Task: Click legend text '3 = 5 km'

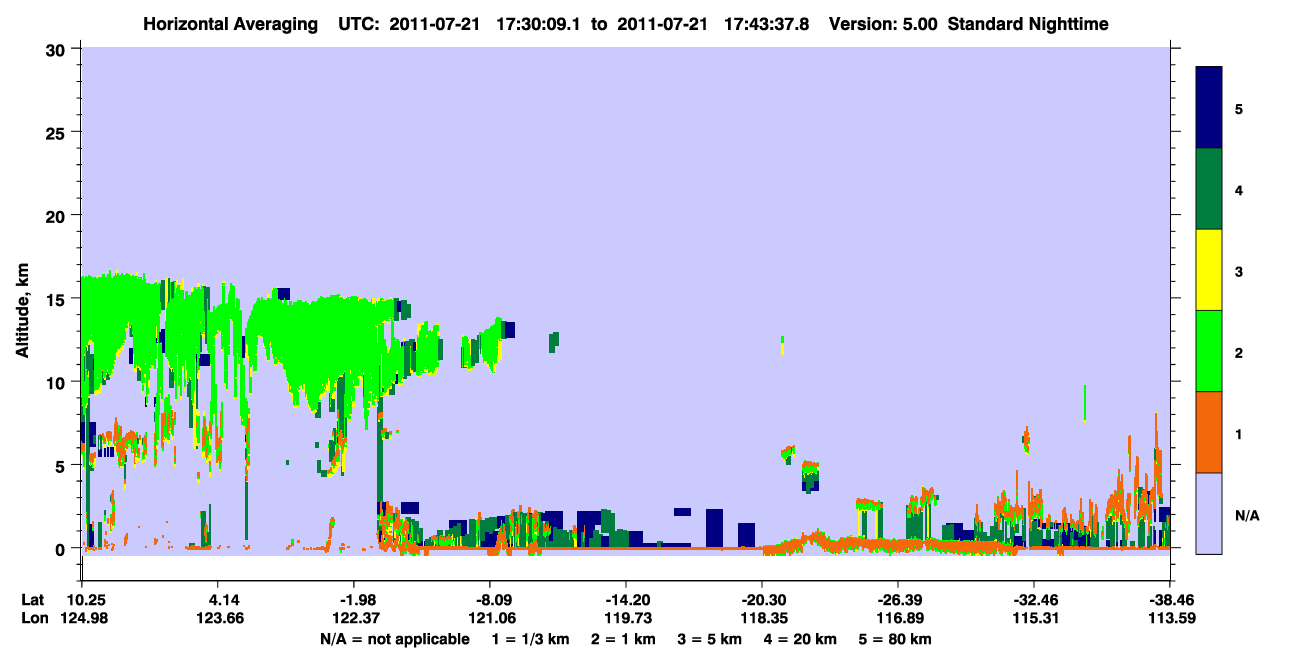Action: tap(710, 639)
